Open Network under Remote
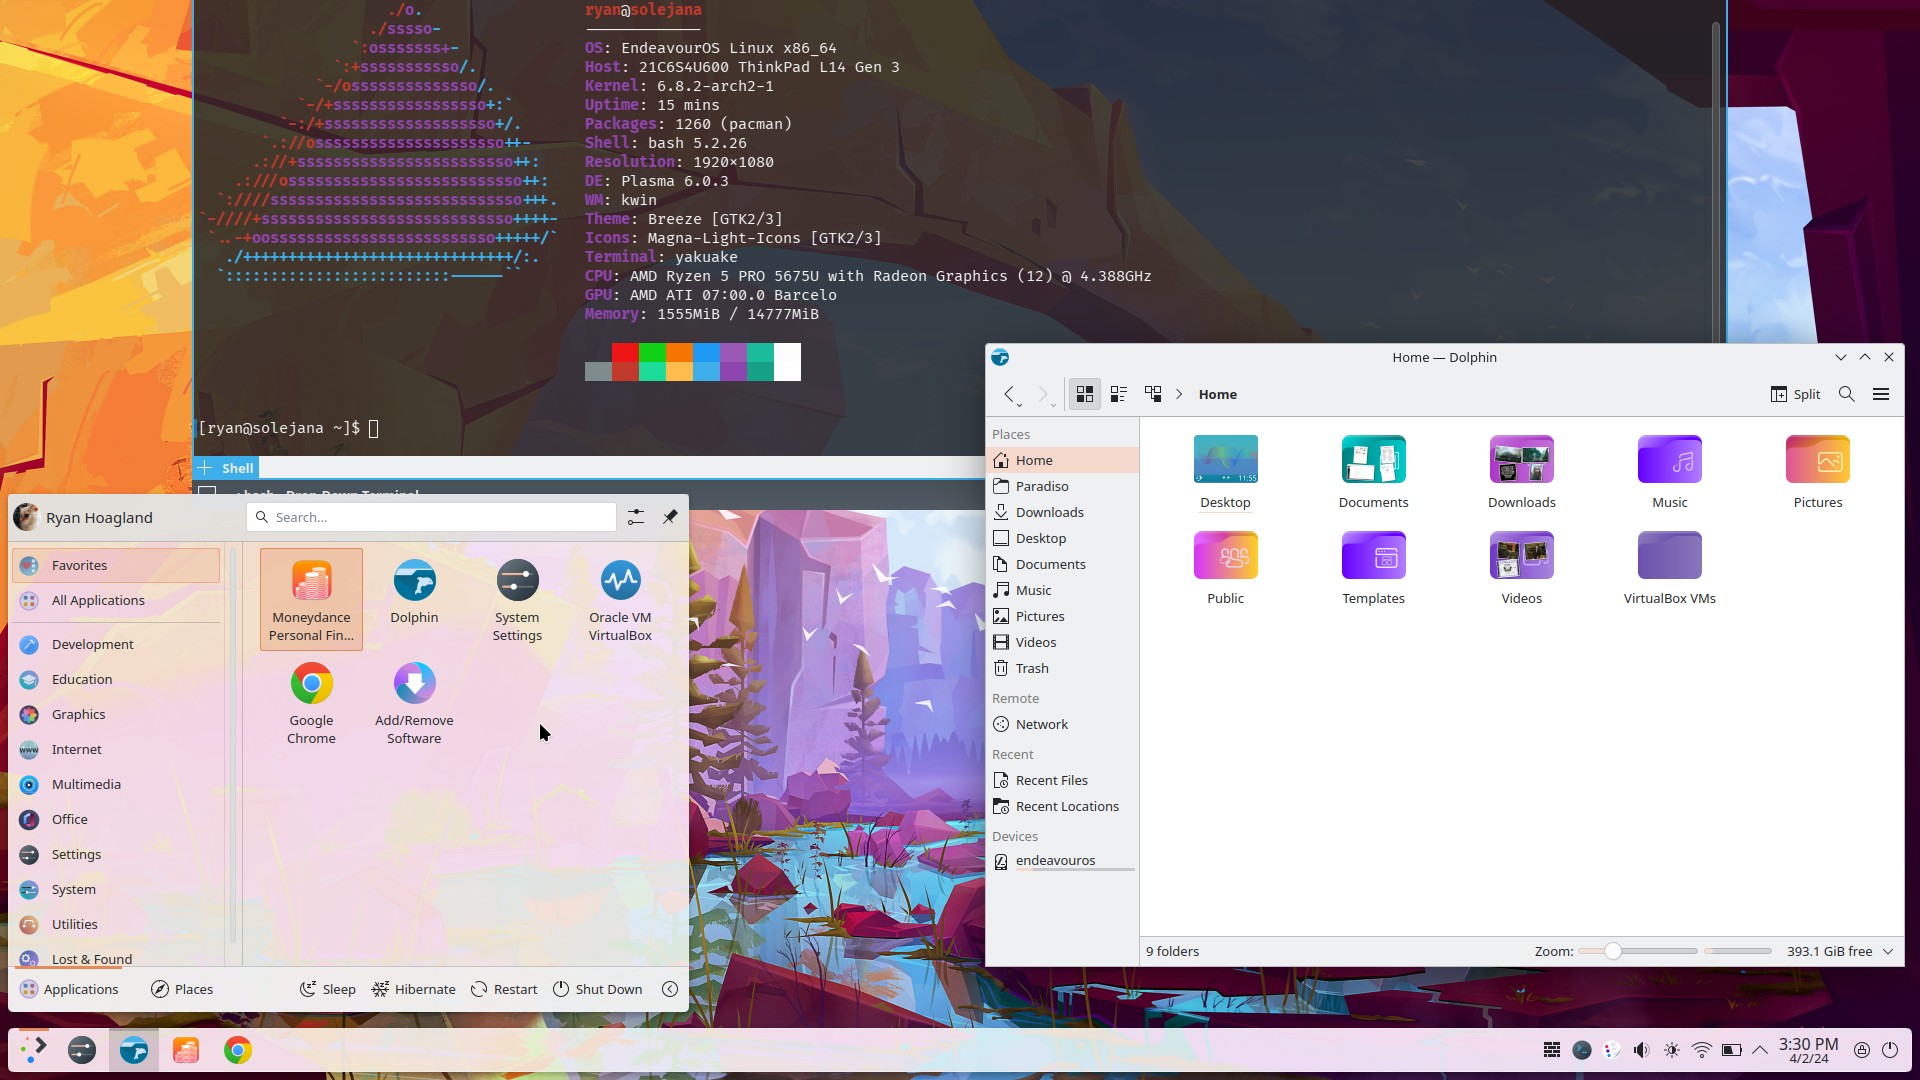The width and height of the screenshot is (1920, 1080). click(x=1062, y=724)
